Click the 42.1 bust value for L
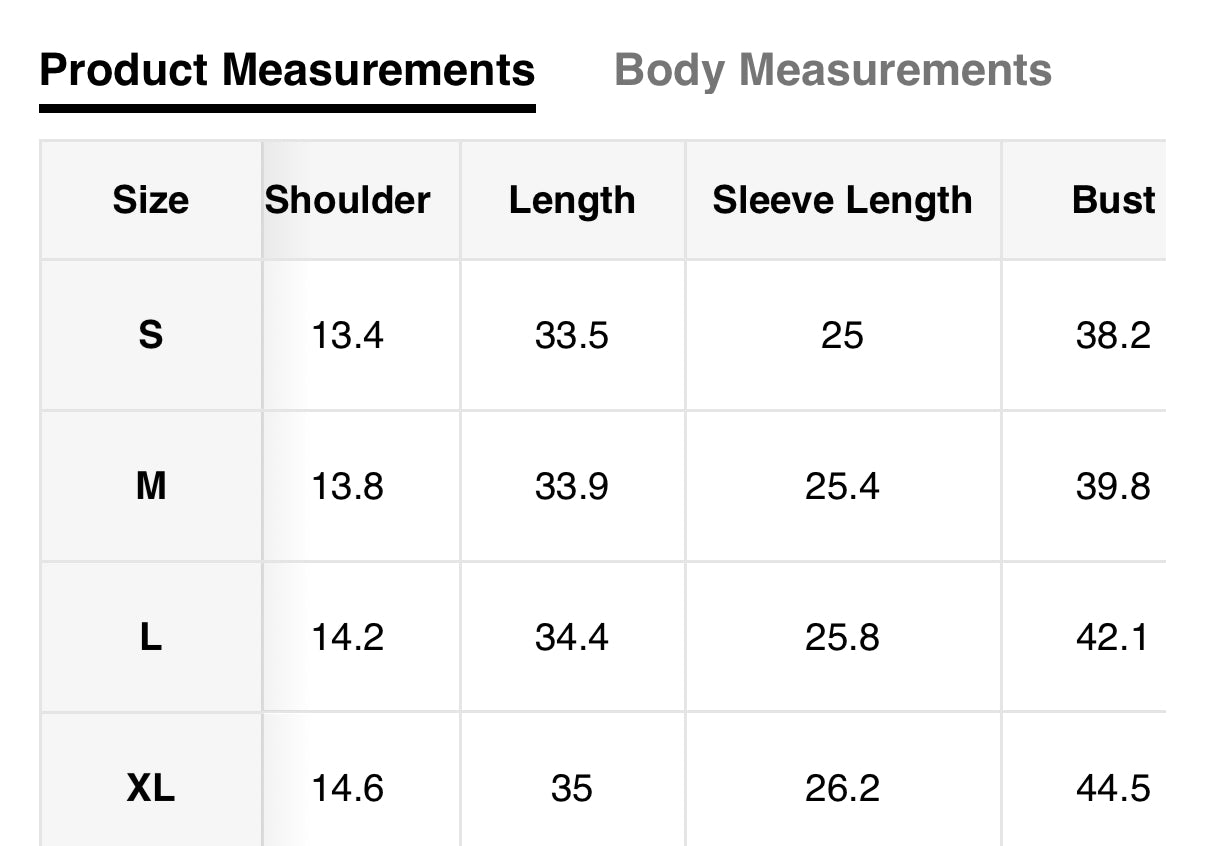 click(x=1113, y=637)
